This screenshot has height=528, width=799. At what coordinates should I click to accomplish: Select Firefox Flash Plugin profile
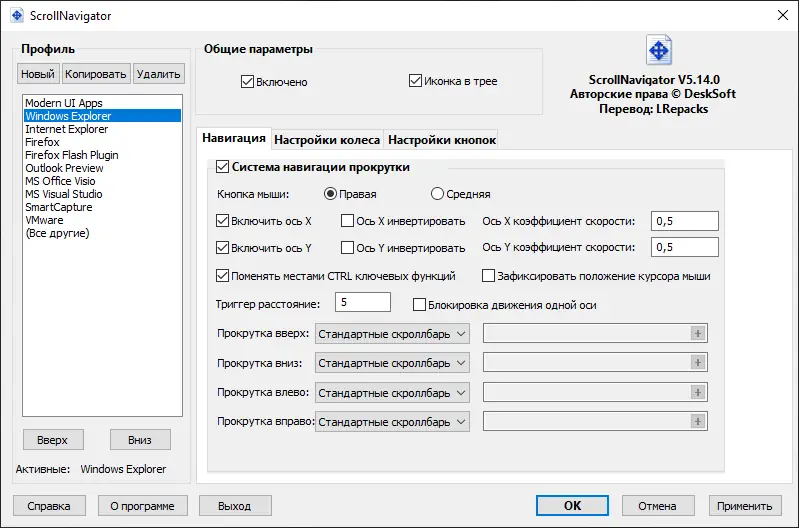[x=102, y=155]
